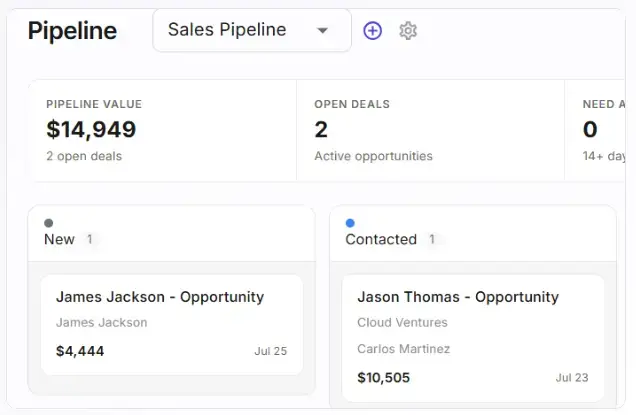Screen dimensions: 636x415
Task: Open James Jackson - Opportunity card
Action: (172, 325)
